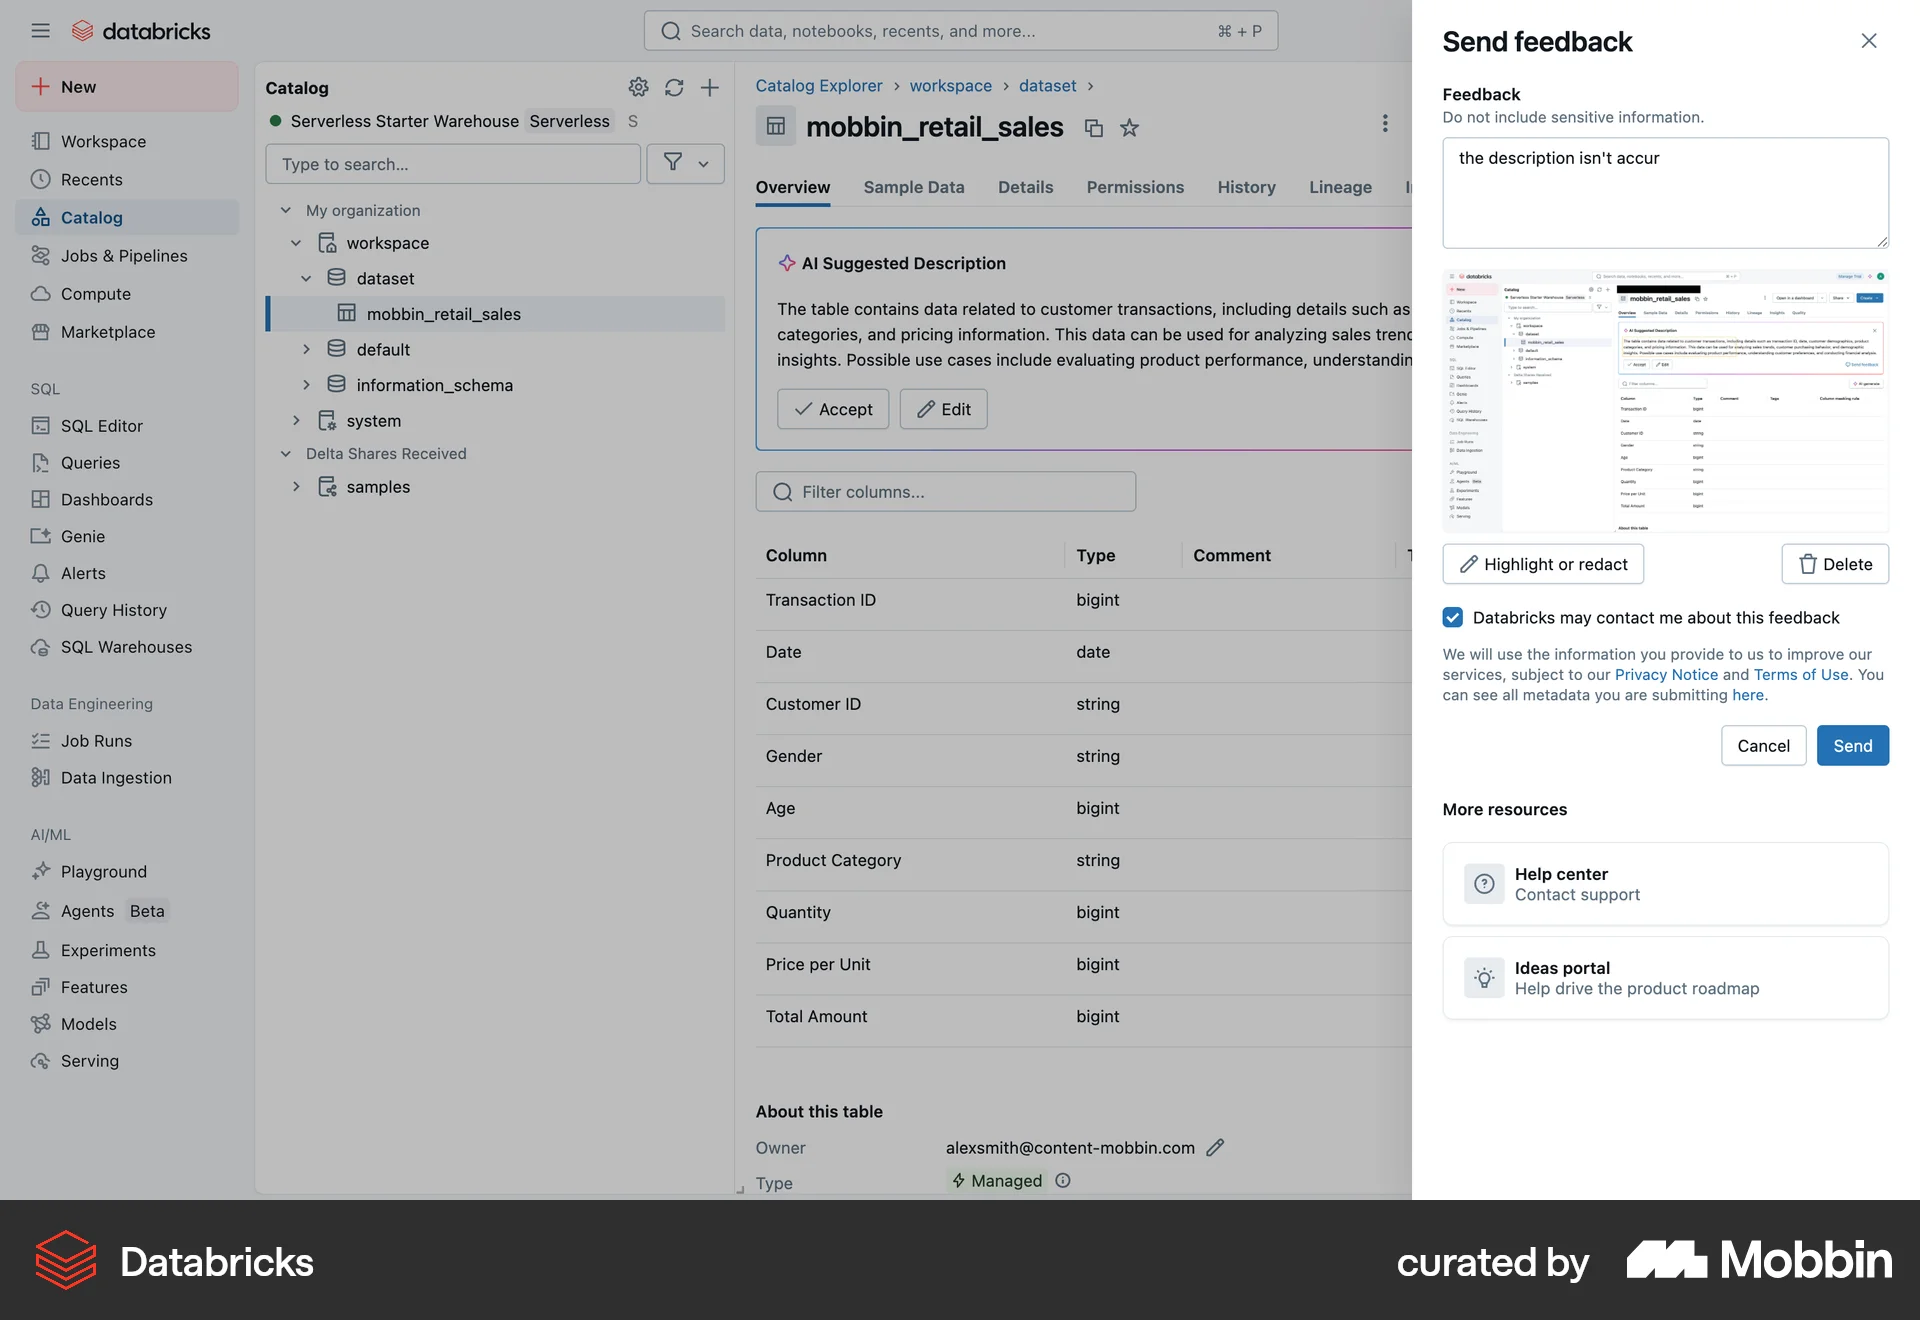Collapse the workspace catalog tree node
Image resolution: width=1920 pixels, height=1320 pixels.
point(296,242)
